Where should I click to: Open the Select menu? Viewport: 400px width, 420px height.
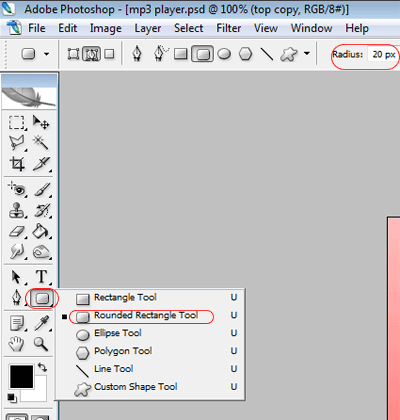(188, 28)
